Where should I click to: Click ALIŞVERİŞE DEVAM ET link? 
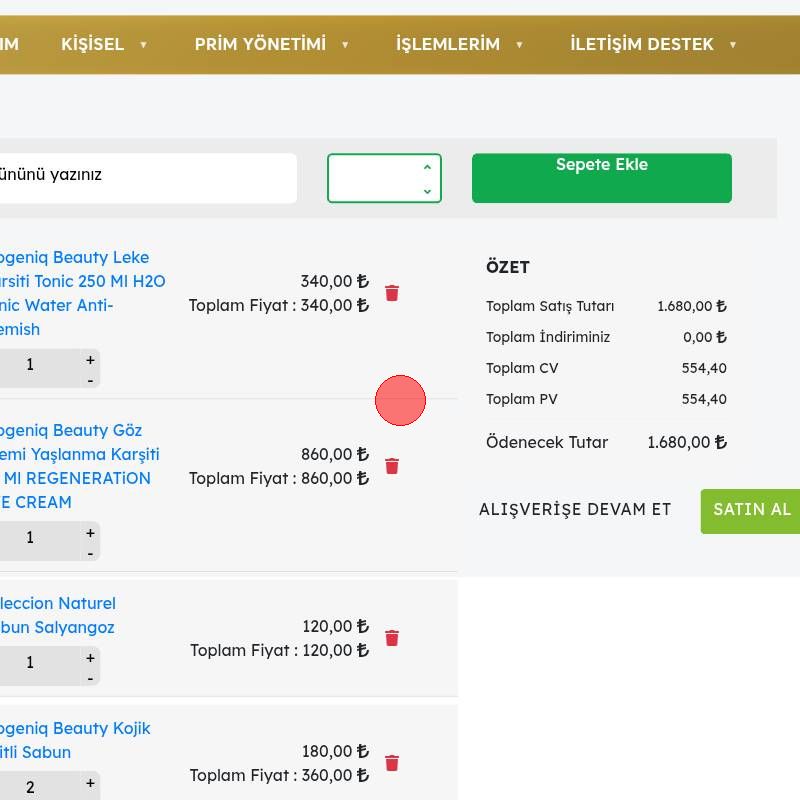click(575, 510)
